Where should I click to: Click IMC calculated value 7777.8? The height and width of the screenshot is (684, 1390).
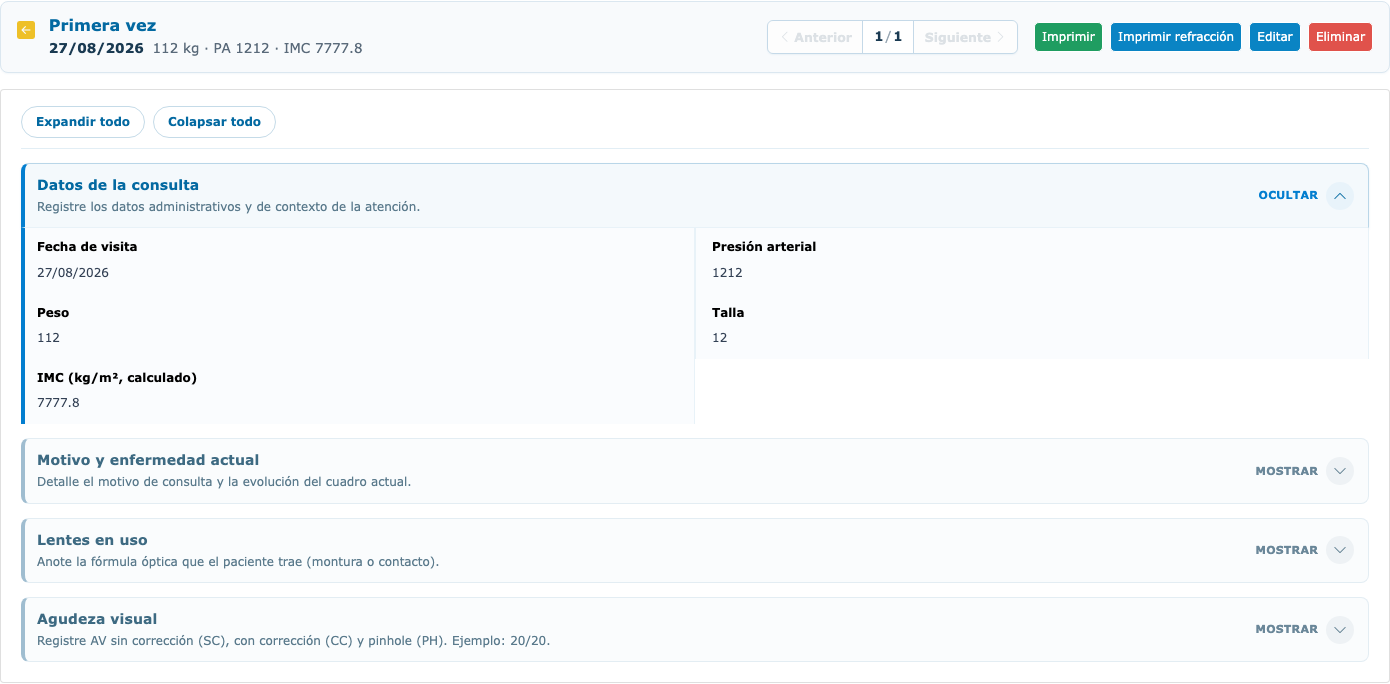point(58,403)
